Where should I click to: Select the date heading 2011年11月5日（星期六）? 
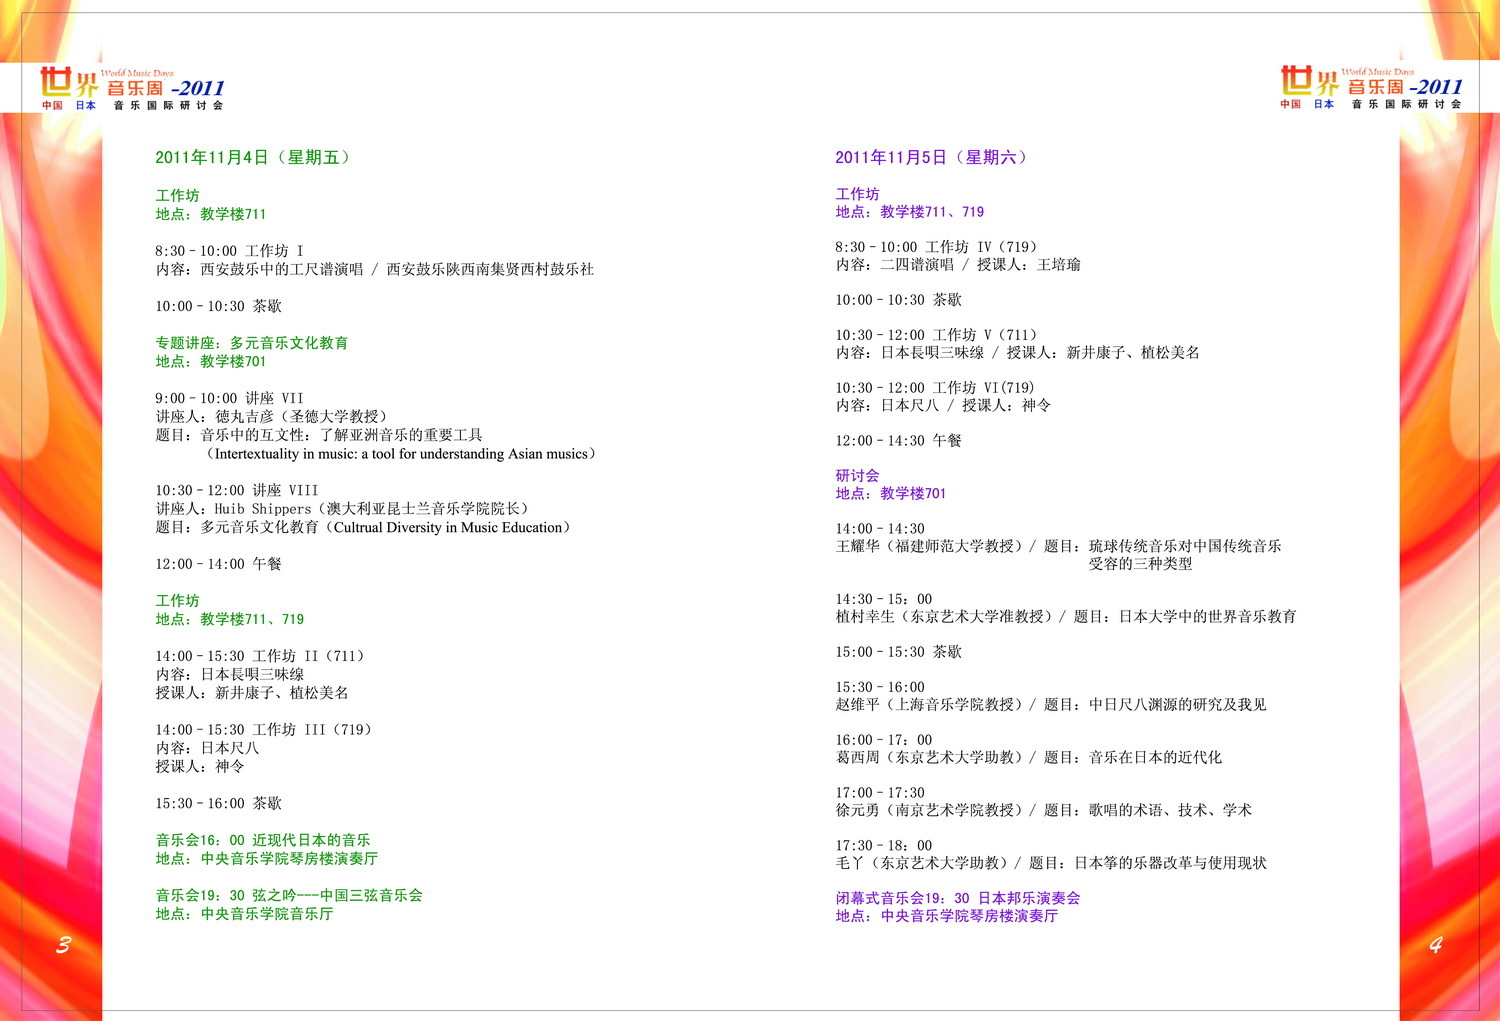[x=933, y=158]
